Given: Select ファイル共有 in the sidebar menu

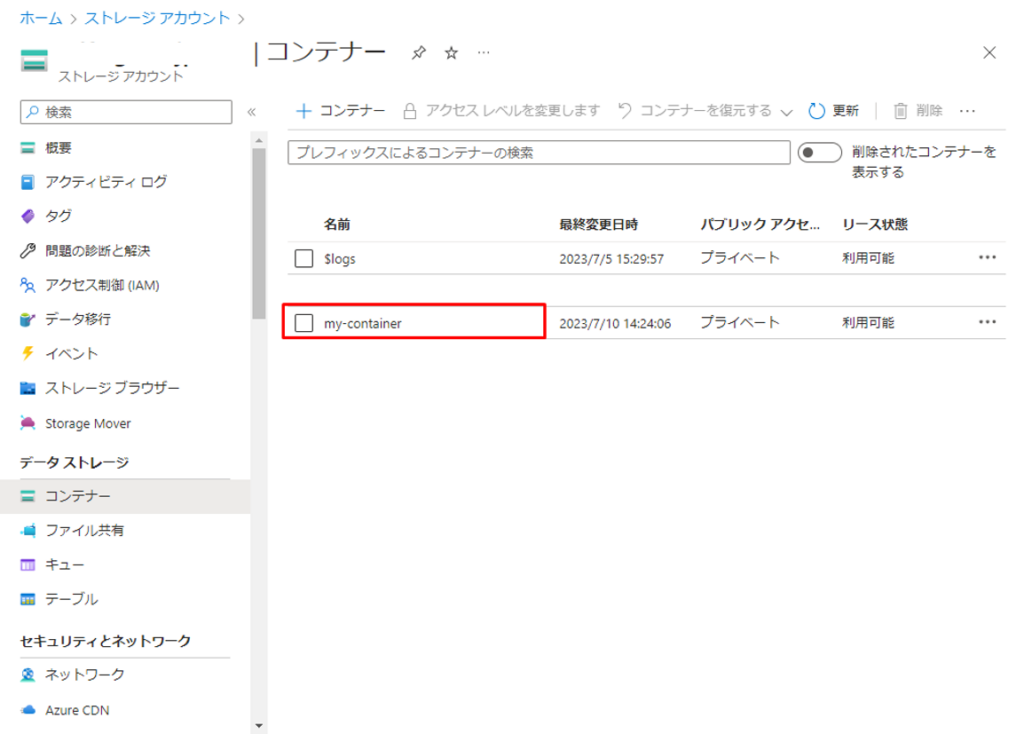Looking at the screenshot, I should [84, 530].
